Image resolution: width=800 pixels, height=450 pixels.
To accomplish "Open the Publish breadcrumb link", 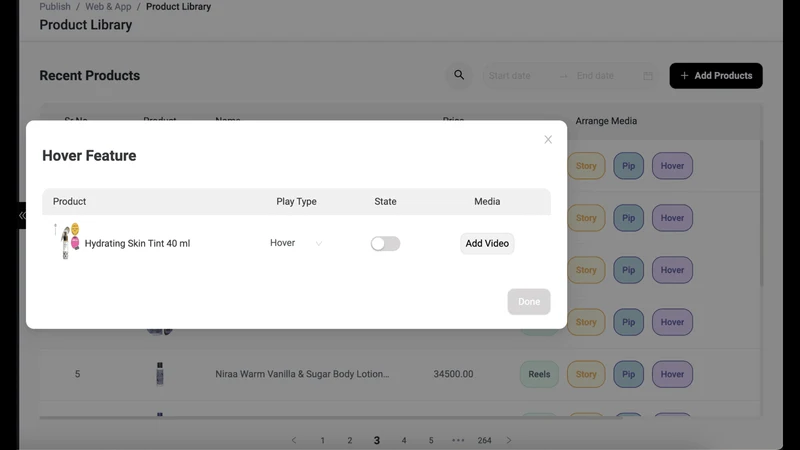I will (x=55, y=7).
